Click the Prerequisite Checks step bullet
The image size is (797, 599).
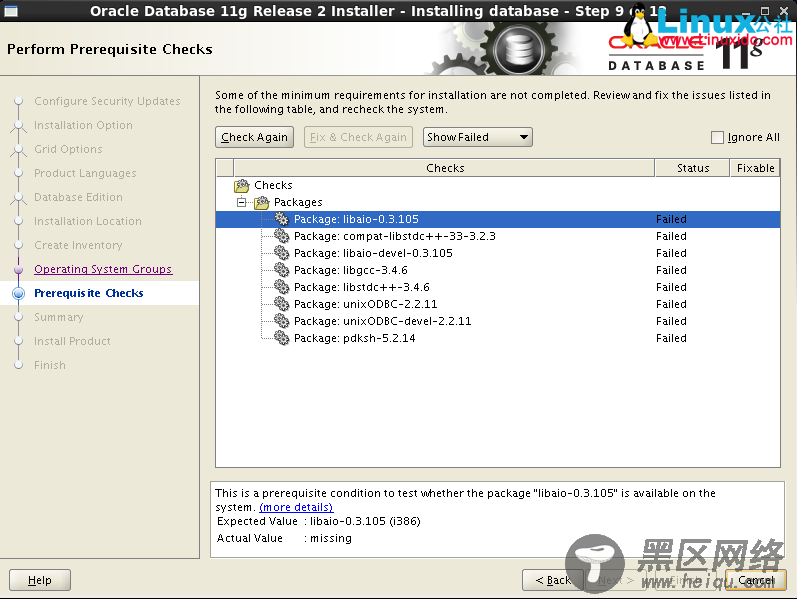18,293
